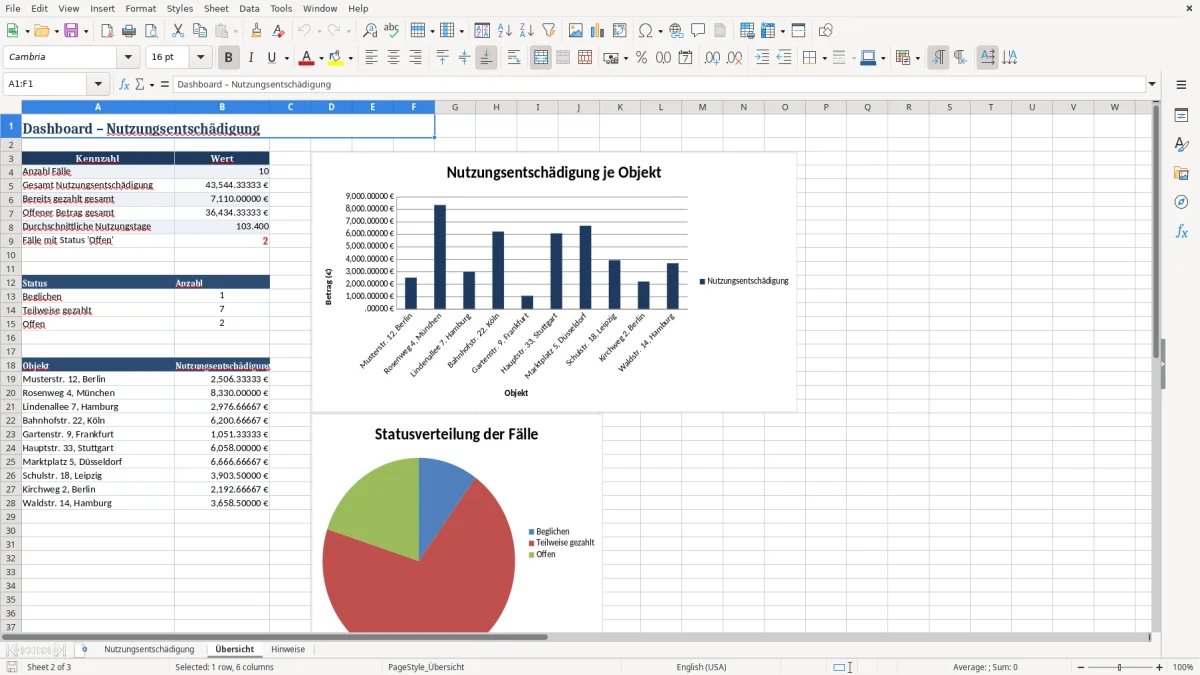
Task: Open the Borders dropdown arrow
Action: tap(823, 58)
